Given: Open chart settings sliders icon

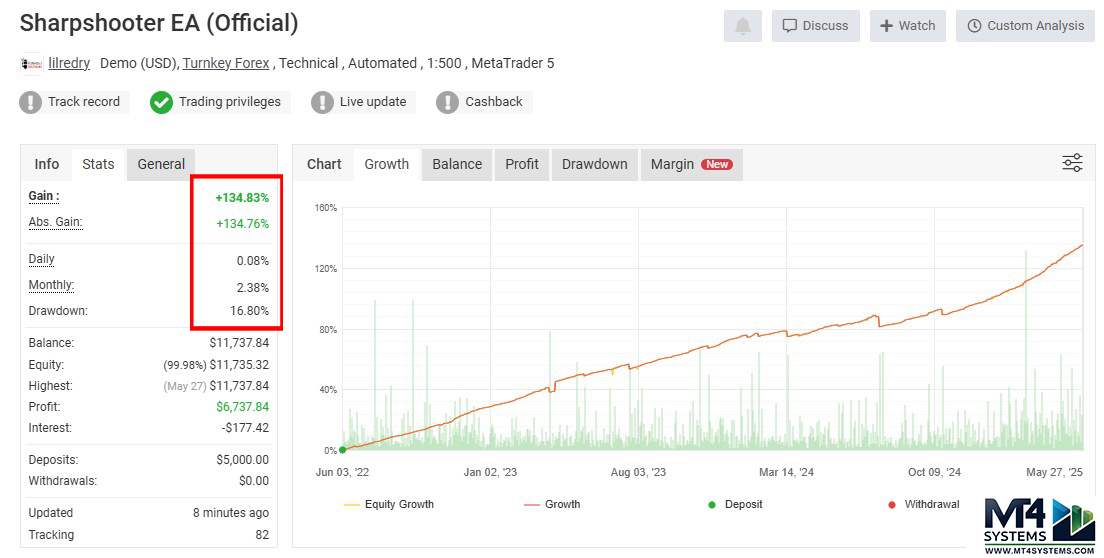Looking at the screenshot, I should pos(1072,163).
